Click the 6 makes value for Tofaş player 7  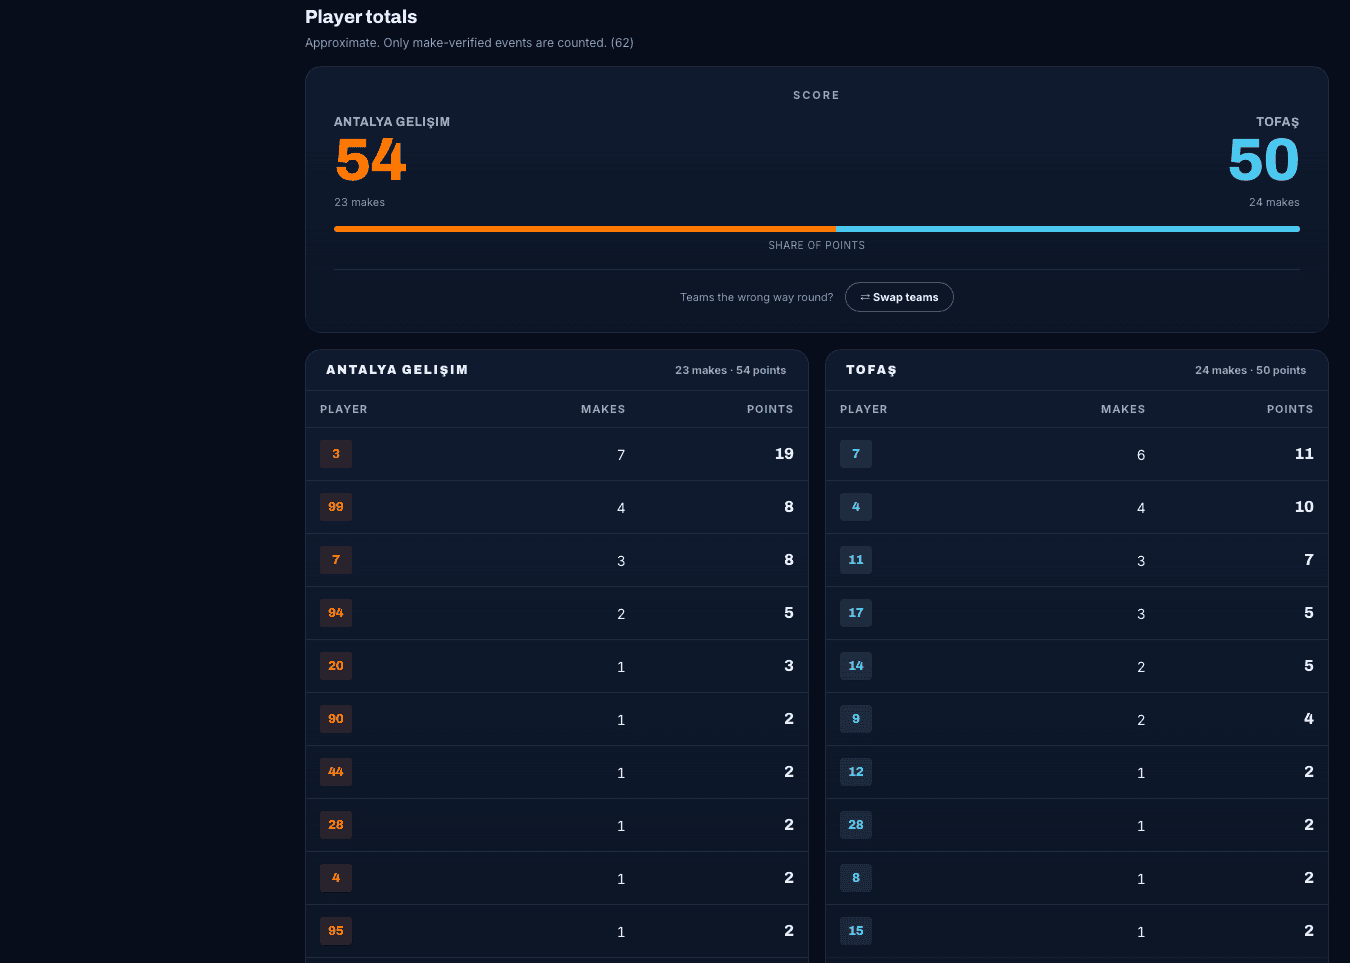coord(1141,455)
